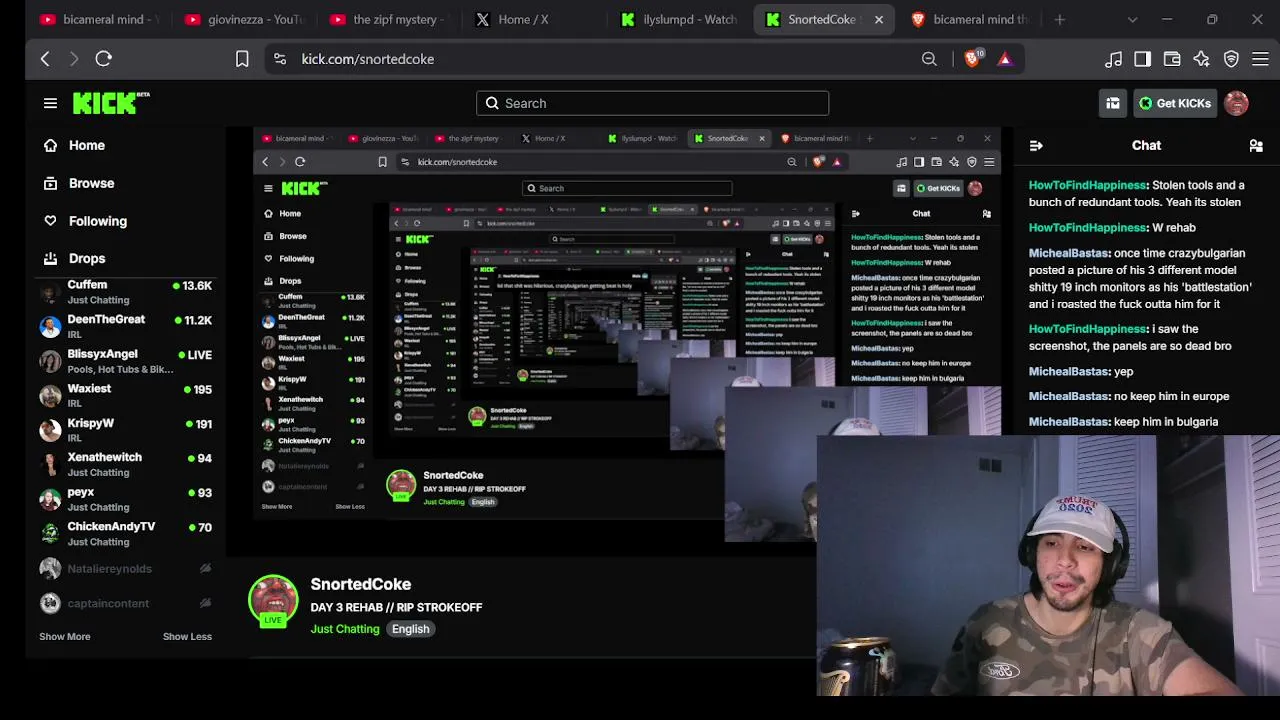Click the SnortedCoke channel name heading
Viewport: 1280px width, 720px height.
click(361, 584)
